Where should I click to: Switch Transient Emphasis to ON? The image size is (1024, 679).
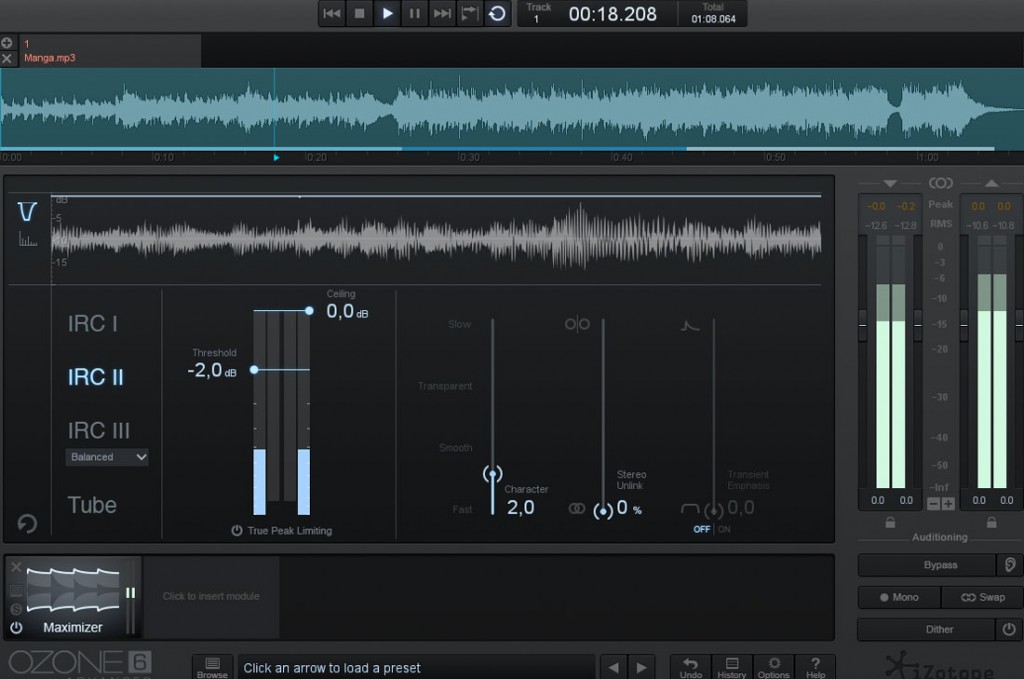[x=724, y=529]
